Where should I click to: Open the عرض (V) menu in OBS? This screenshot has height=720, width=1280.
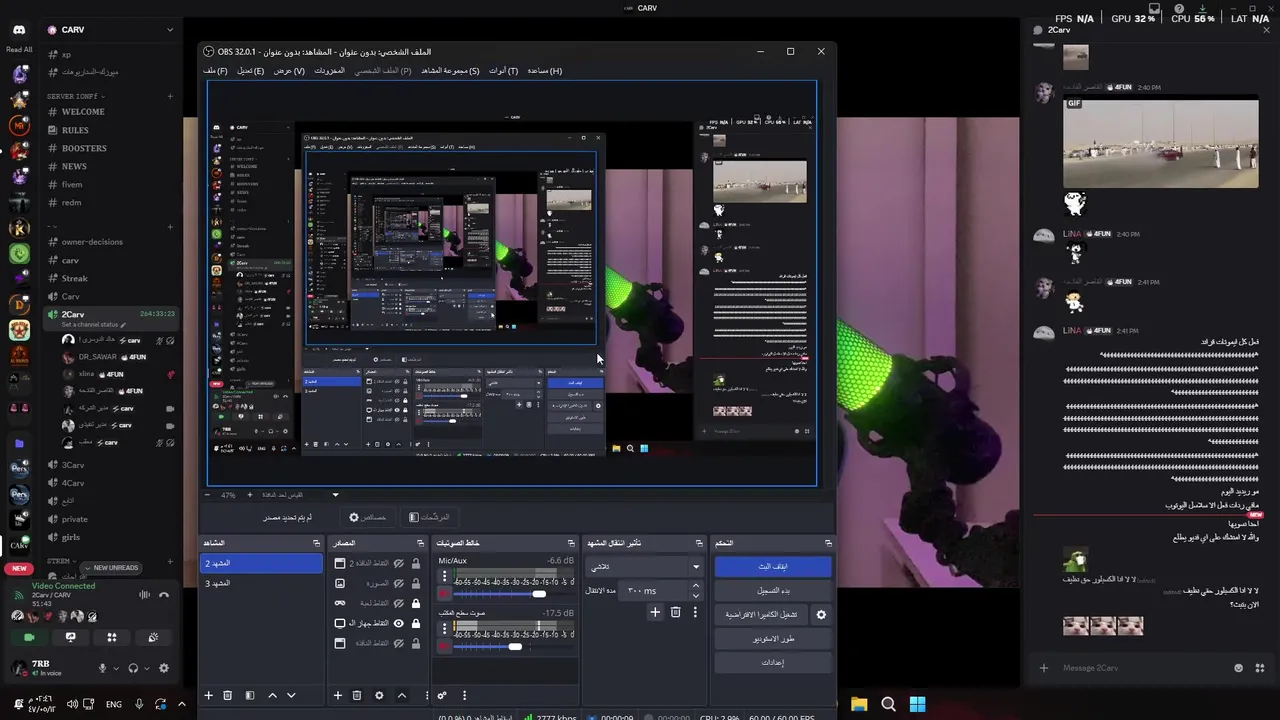[289, 71]
